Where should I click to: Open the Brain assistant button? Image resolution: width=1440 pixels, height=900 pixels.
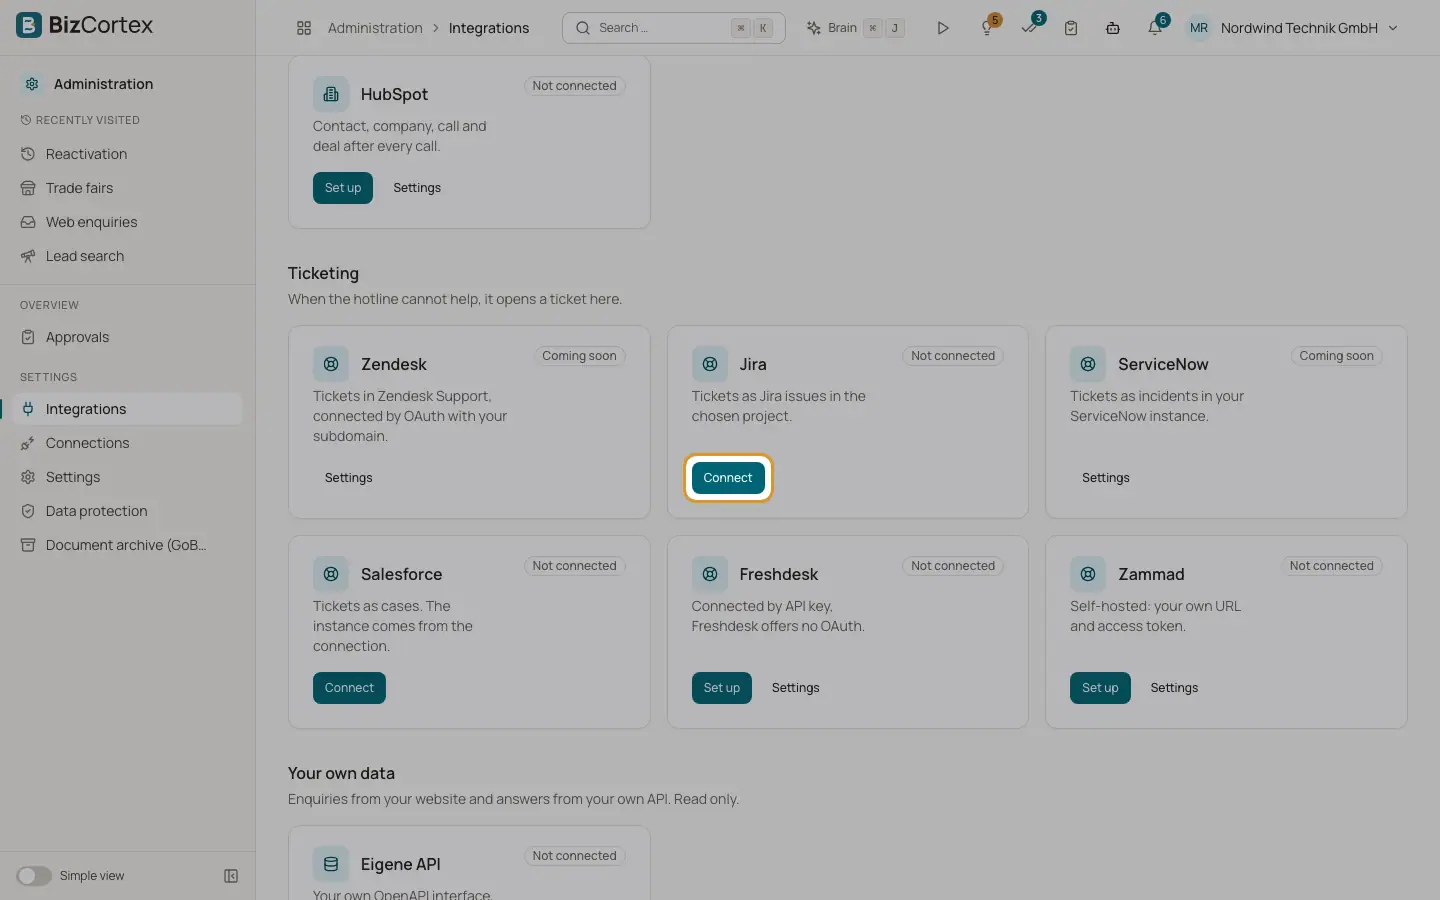(x=855, y=28)
